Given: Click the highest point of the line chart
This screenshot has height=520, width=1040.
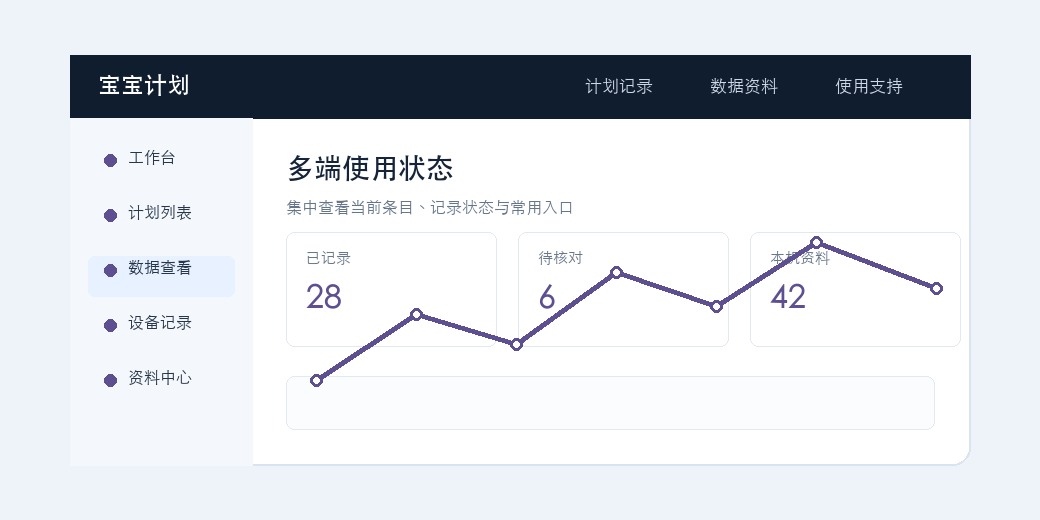Looking at the screenshot, I should (816, 243).
